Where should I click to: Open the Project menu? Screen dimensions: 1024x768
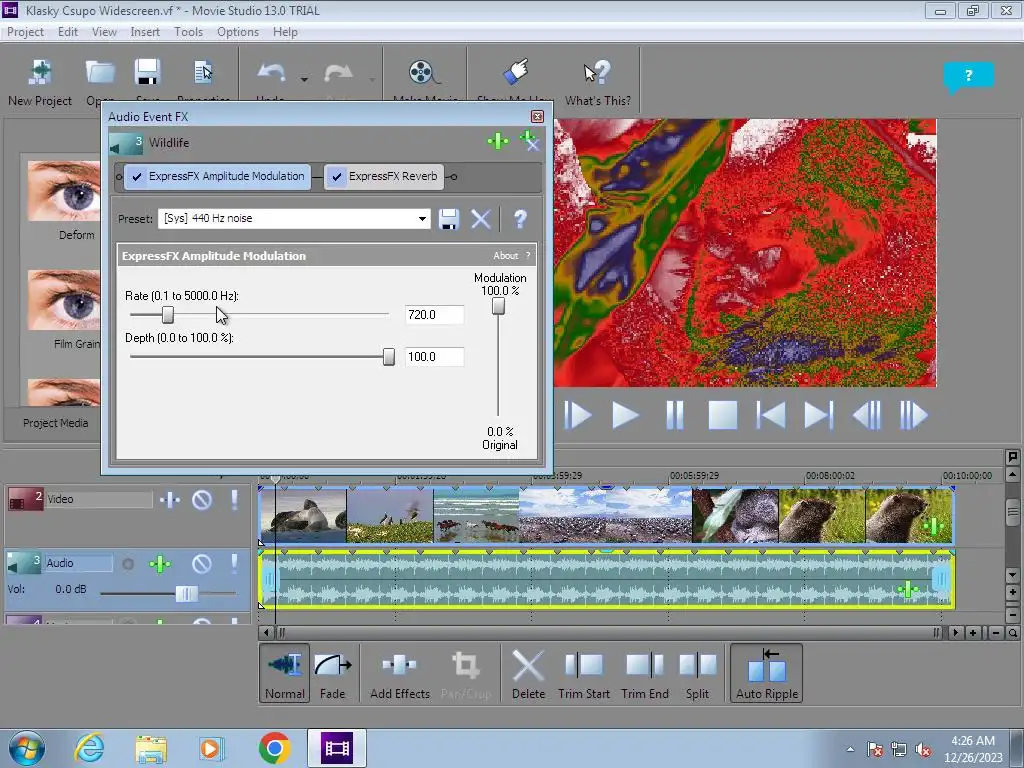(x=25, y=32)
